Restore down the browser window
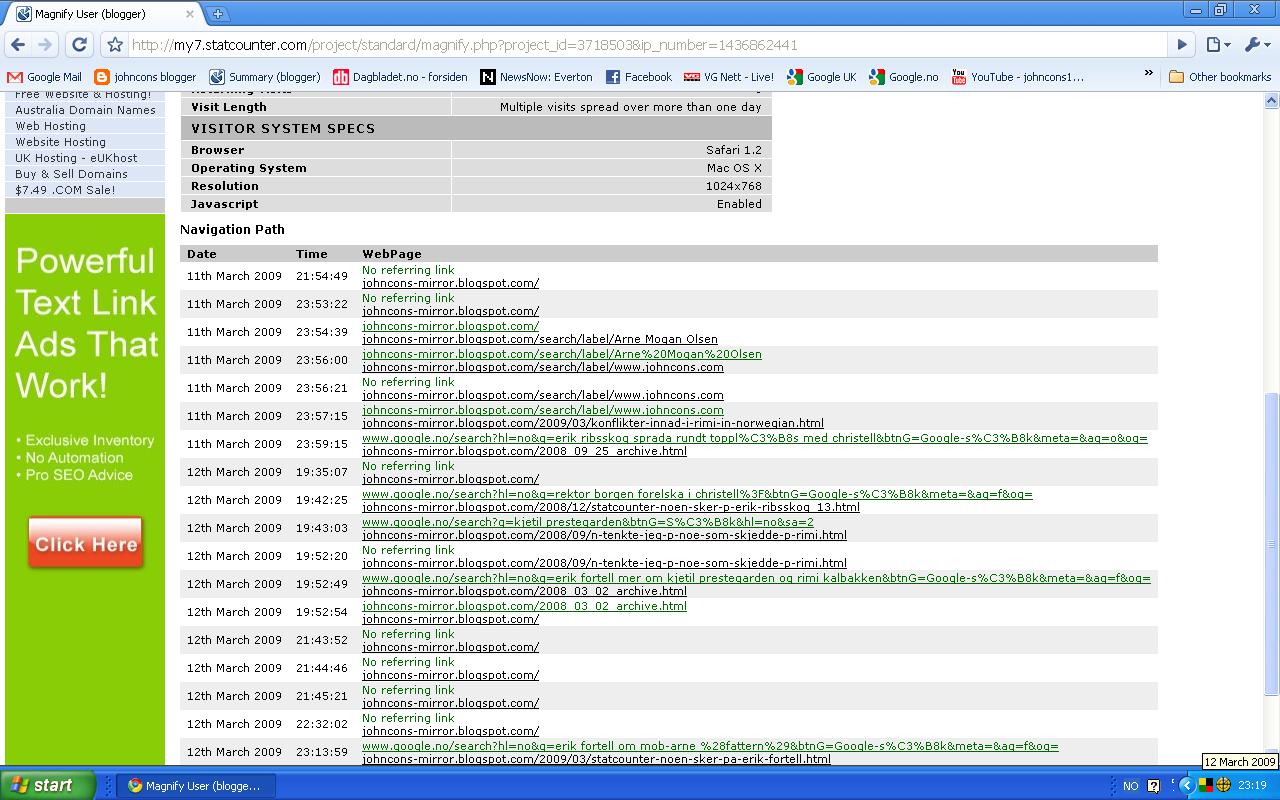 click(x=1221, y=10)
